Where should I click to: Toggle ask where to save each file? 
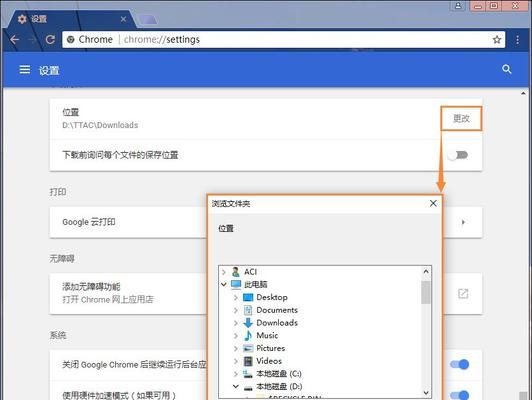coord(458,155)
